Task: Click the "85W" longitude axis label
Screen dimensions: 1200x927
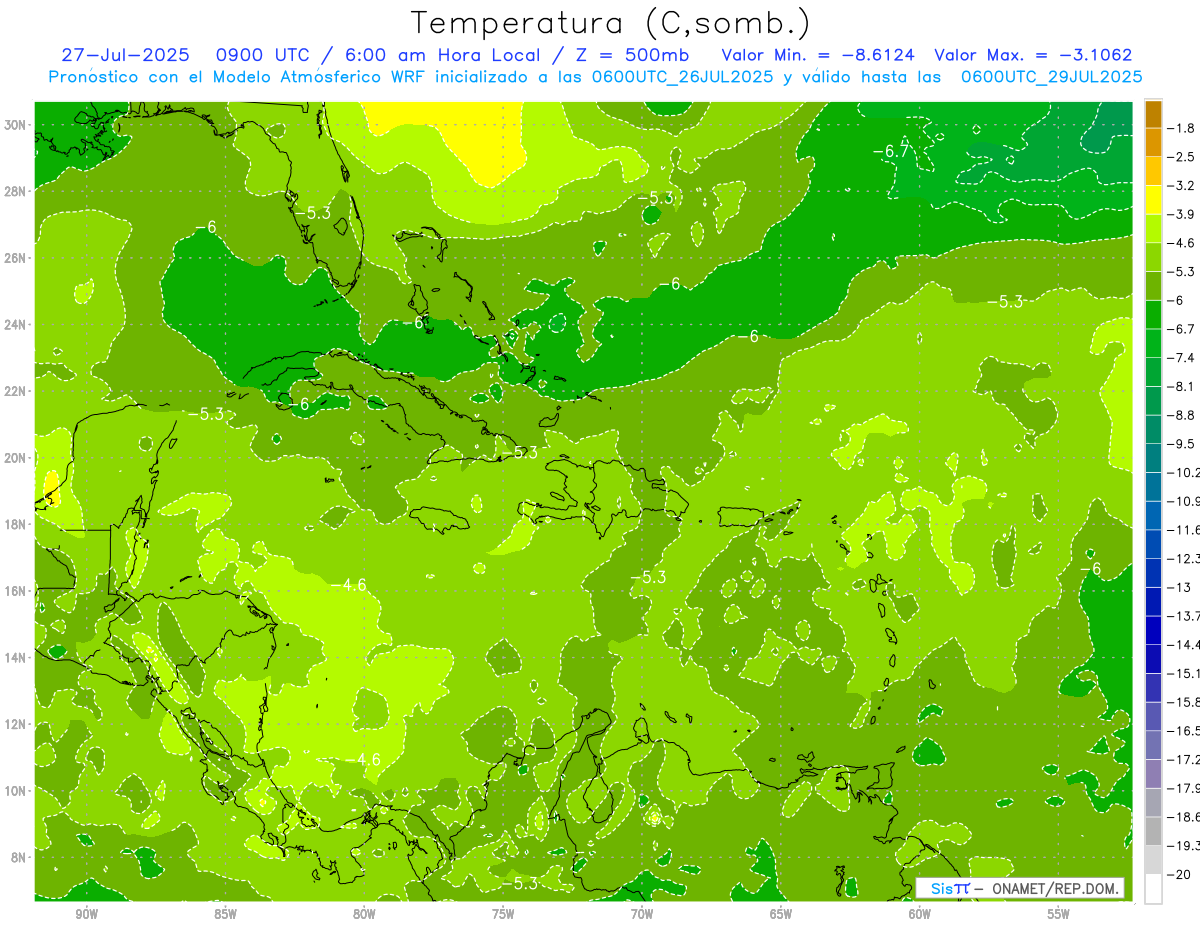Action: coord(225,914)
